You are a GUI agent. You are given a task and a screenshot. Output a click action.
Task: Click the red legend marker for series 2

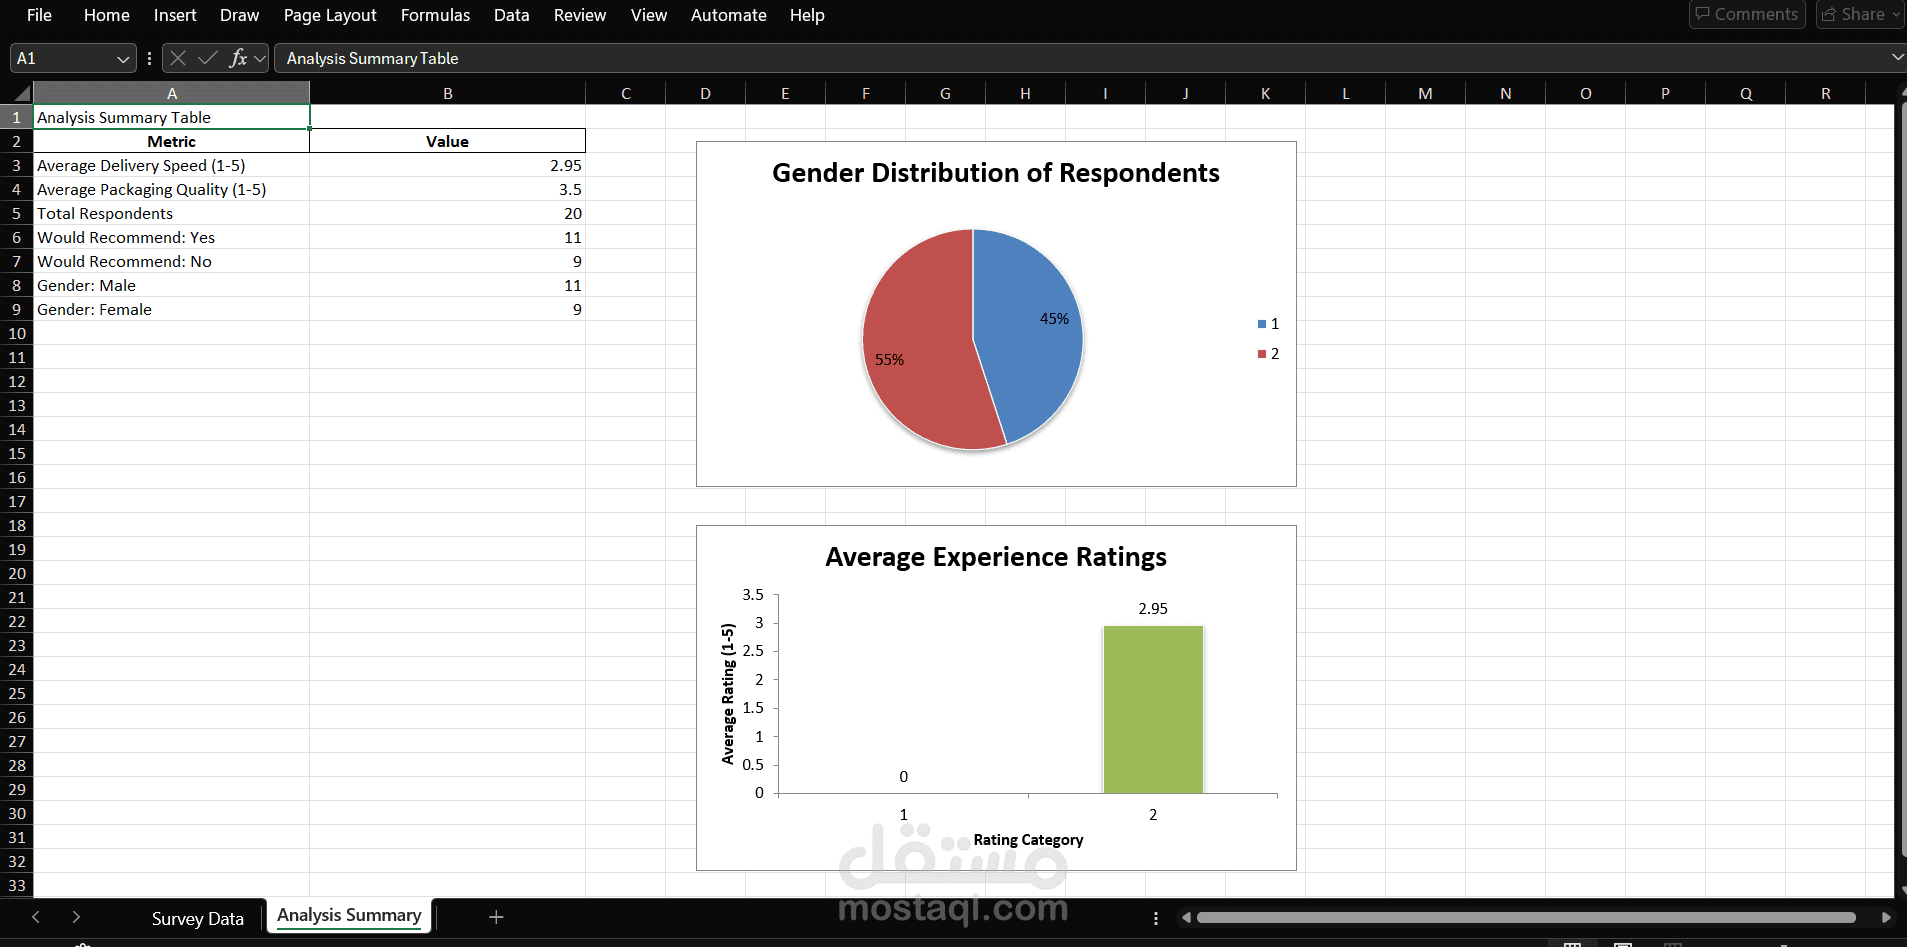click(1262, 354)
